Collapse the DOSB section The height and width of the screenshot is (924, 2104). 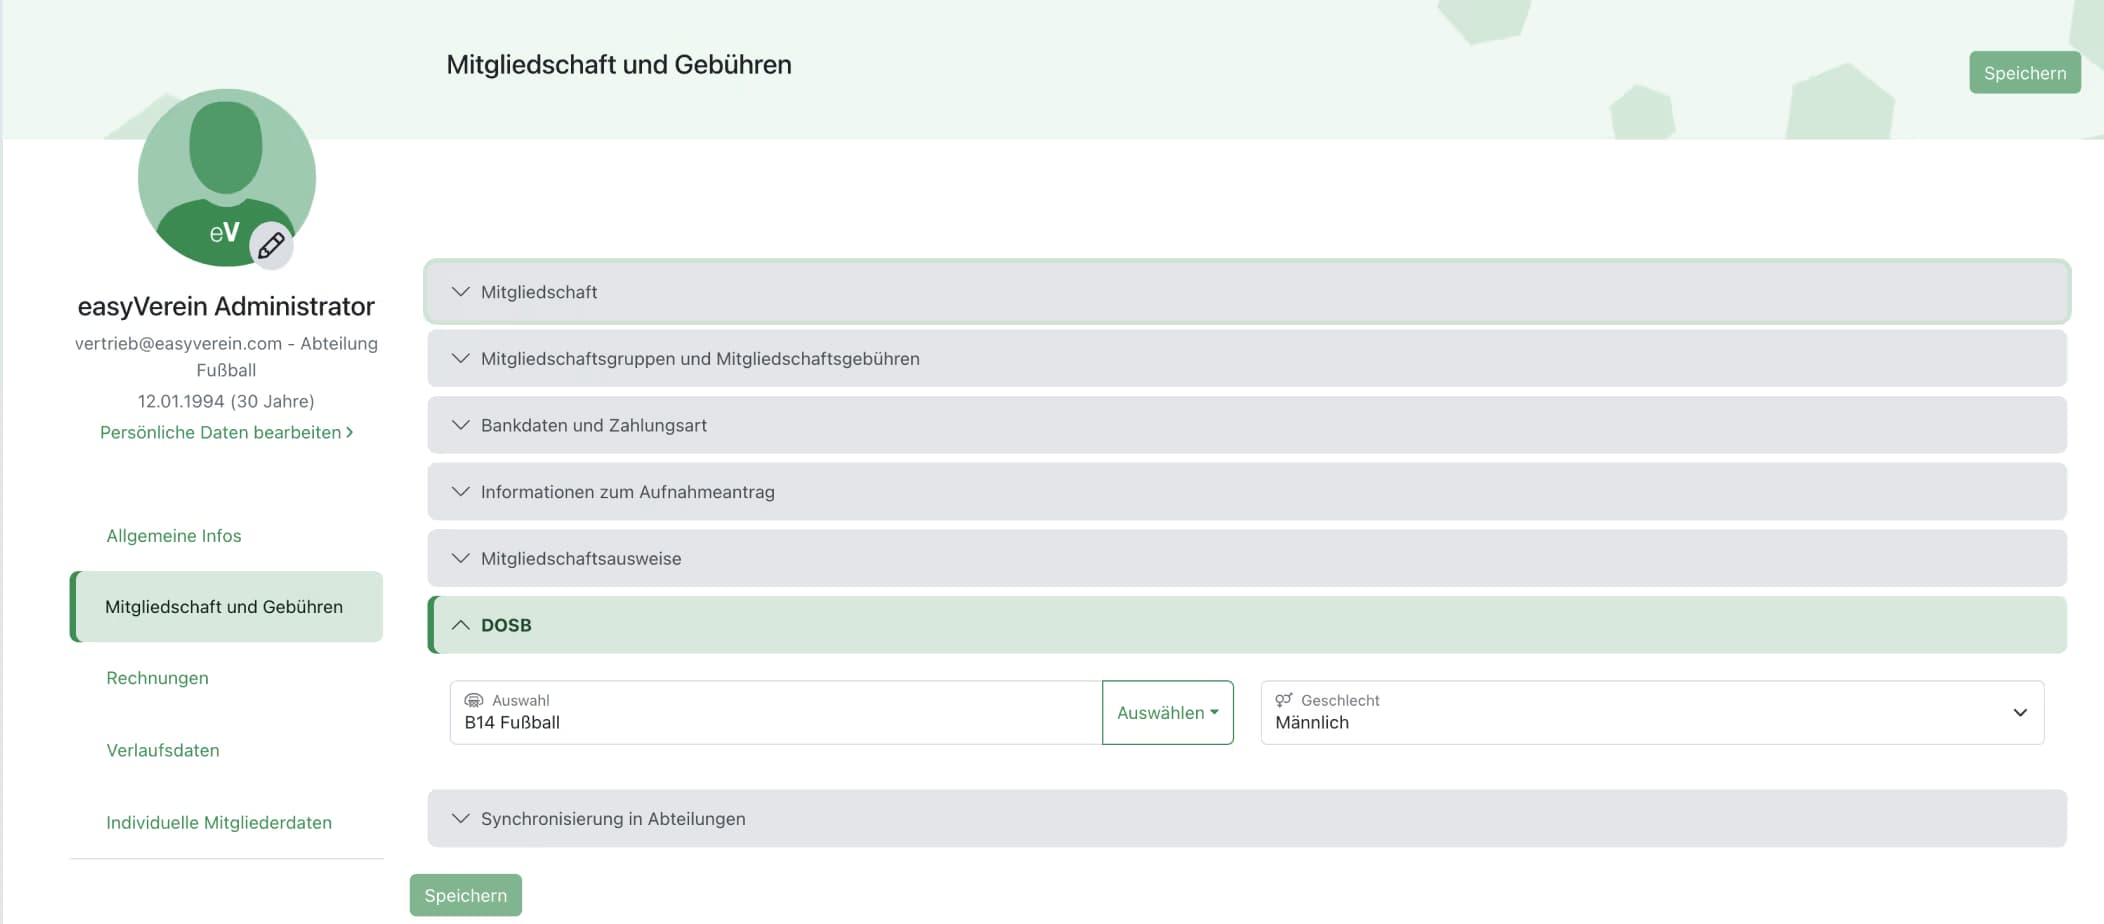[1247, 625]
